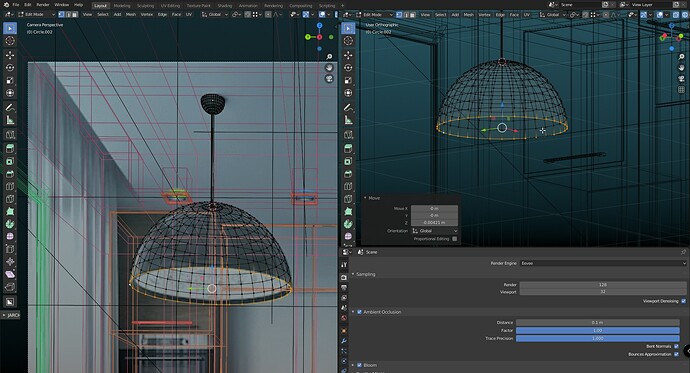Enable Proportional Editing in the Move panel
The image size is (690, 373).
[455, 239]
